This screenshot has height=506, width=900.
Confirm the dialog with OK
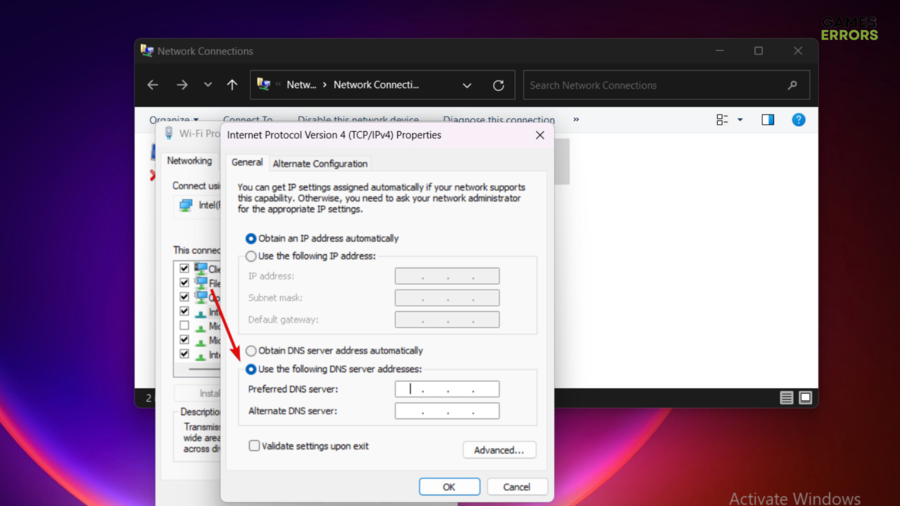pos(449,487)
